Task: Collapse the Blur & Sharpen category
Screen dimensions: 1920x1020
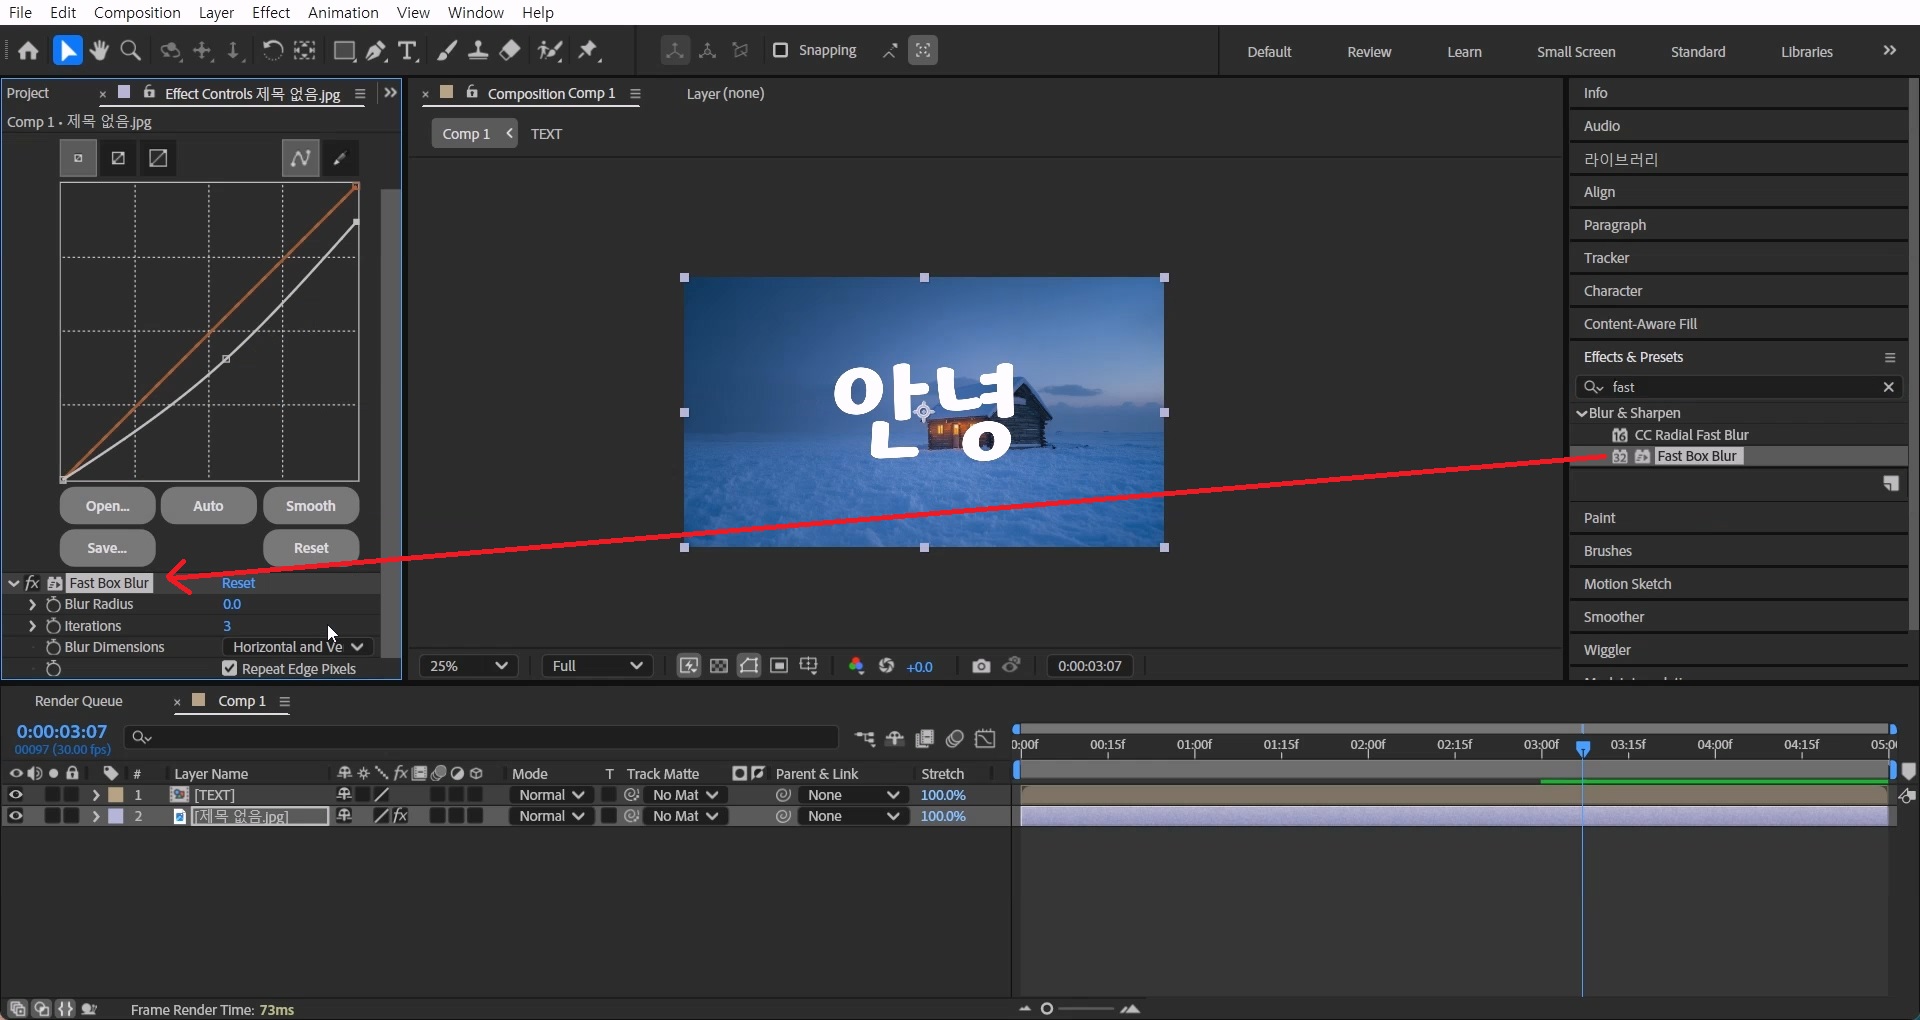Action: (1582, 413)
